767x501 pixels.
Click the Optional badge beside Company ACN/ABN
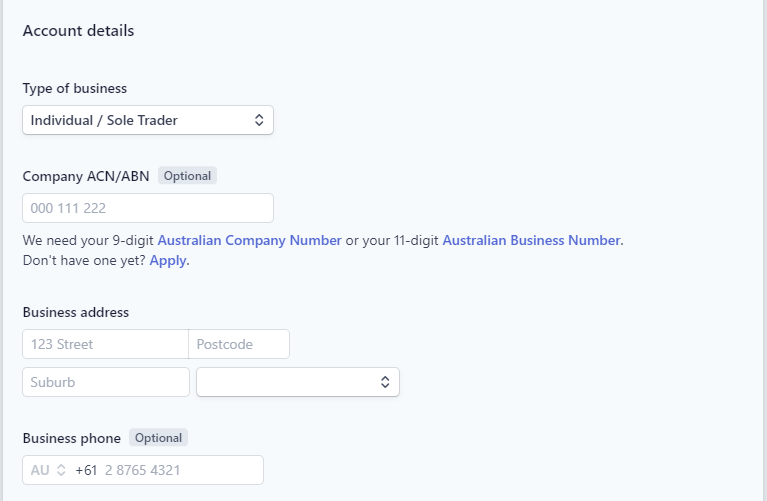pyautogui.click(x=187, y=176)
